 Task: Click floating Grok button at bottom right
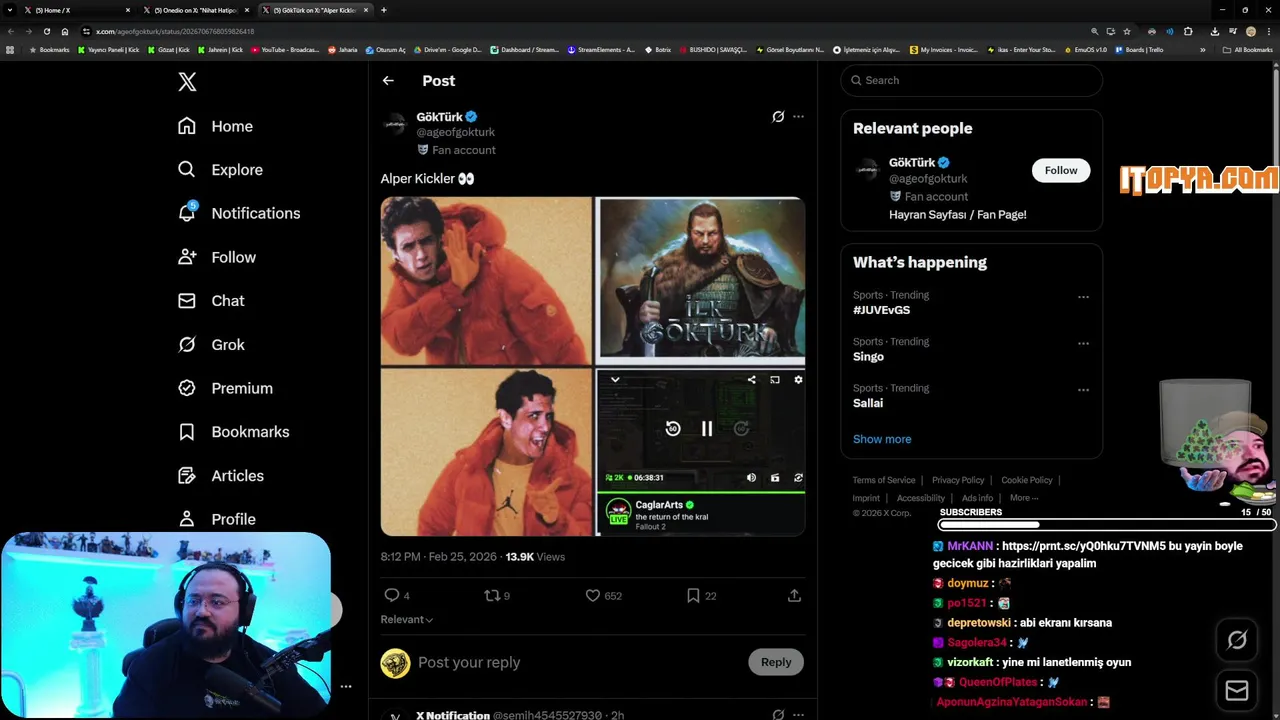point(1237,640)
